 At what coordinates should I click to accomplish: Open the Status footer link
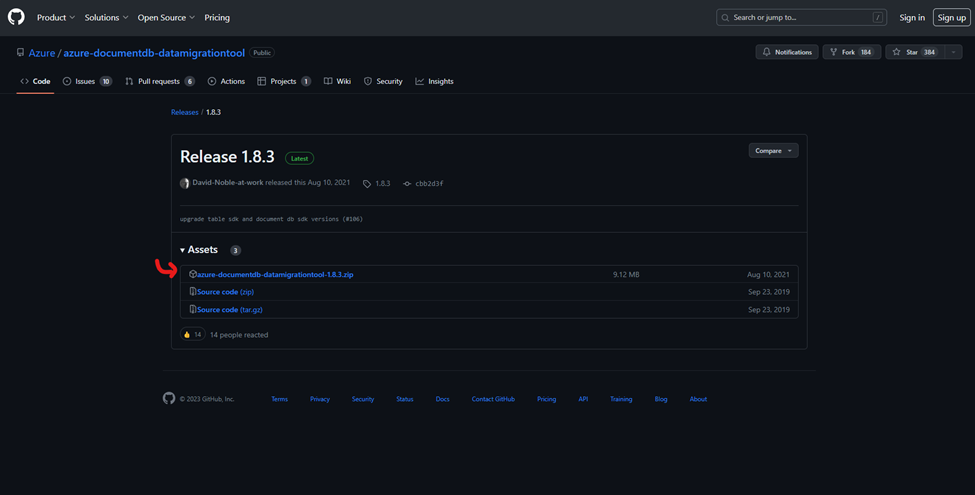[405, 399]
